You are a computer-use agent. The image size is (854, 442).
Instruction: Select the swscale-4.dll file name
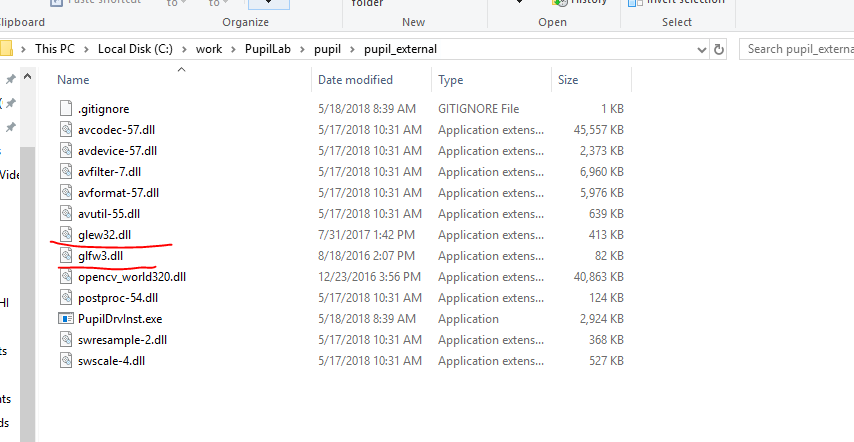112,360
